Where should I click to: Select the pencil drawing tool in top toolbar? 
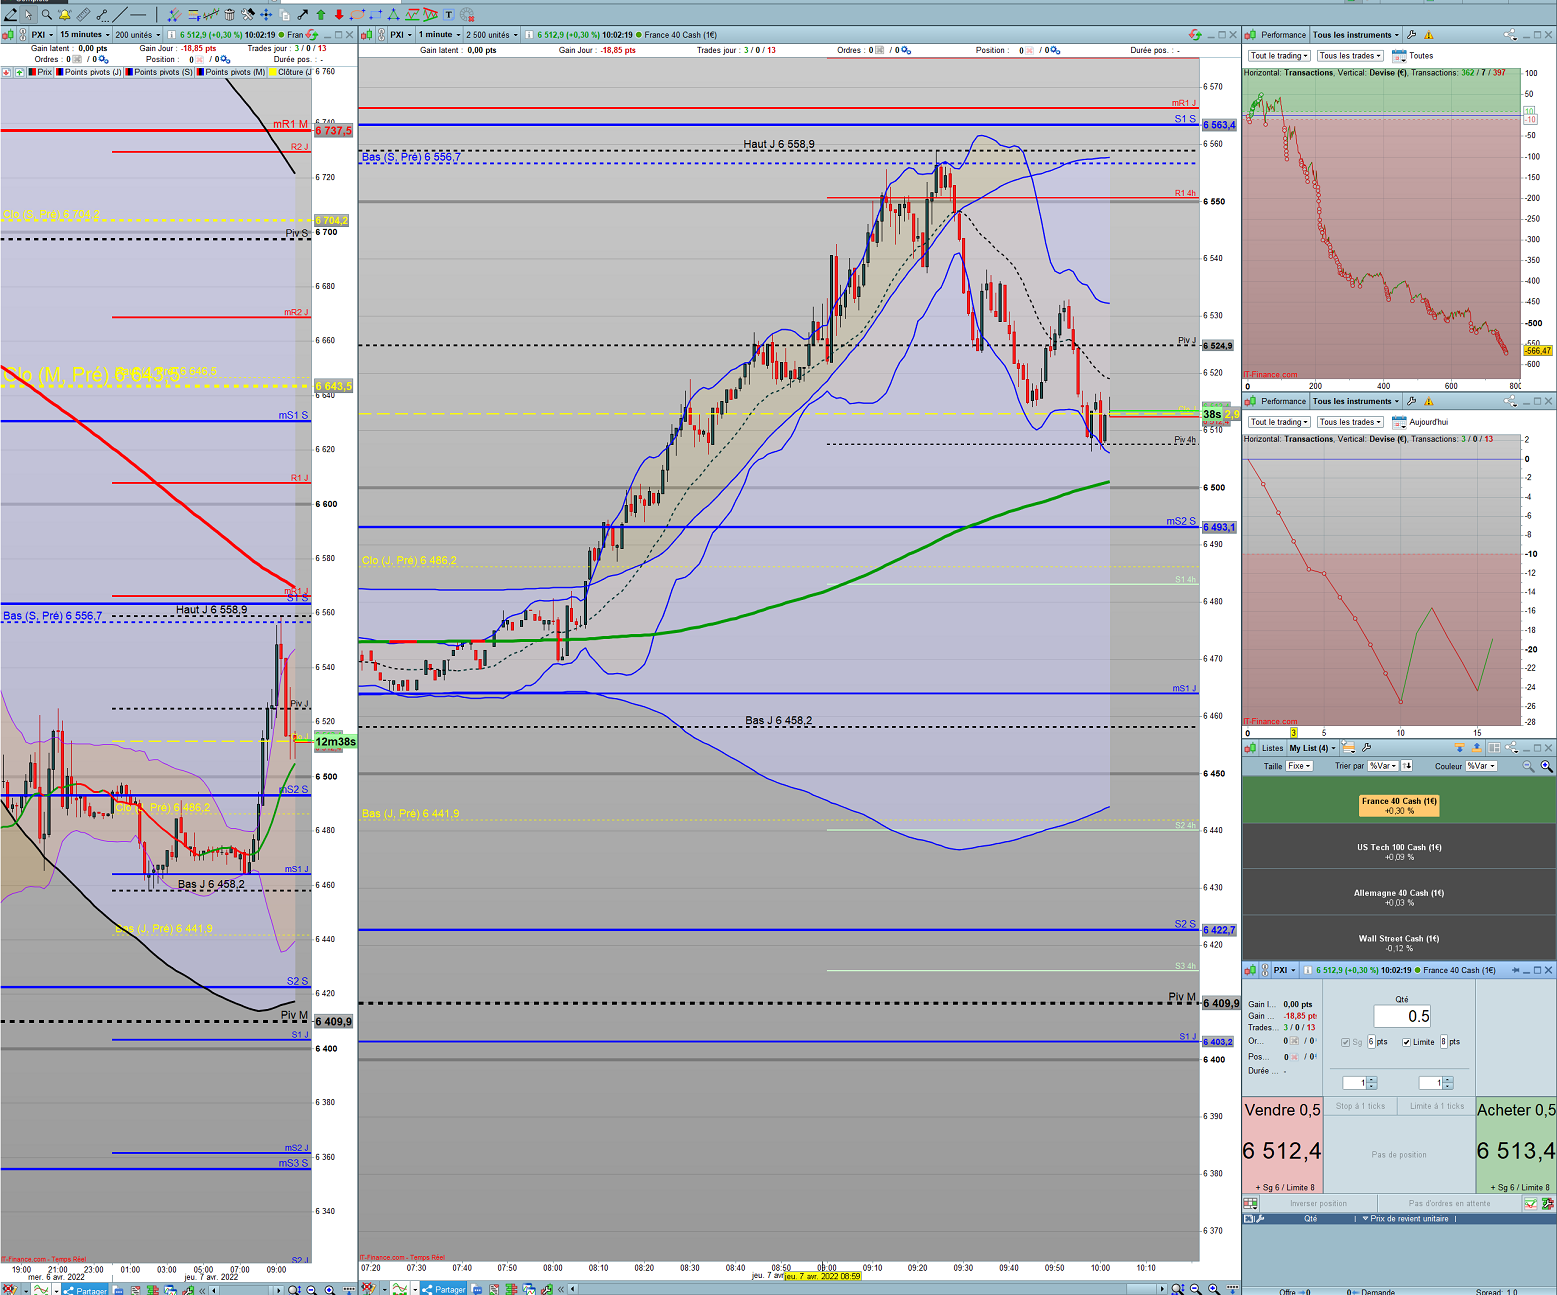10,15
